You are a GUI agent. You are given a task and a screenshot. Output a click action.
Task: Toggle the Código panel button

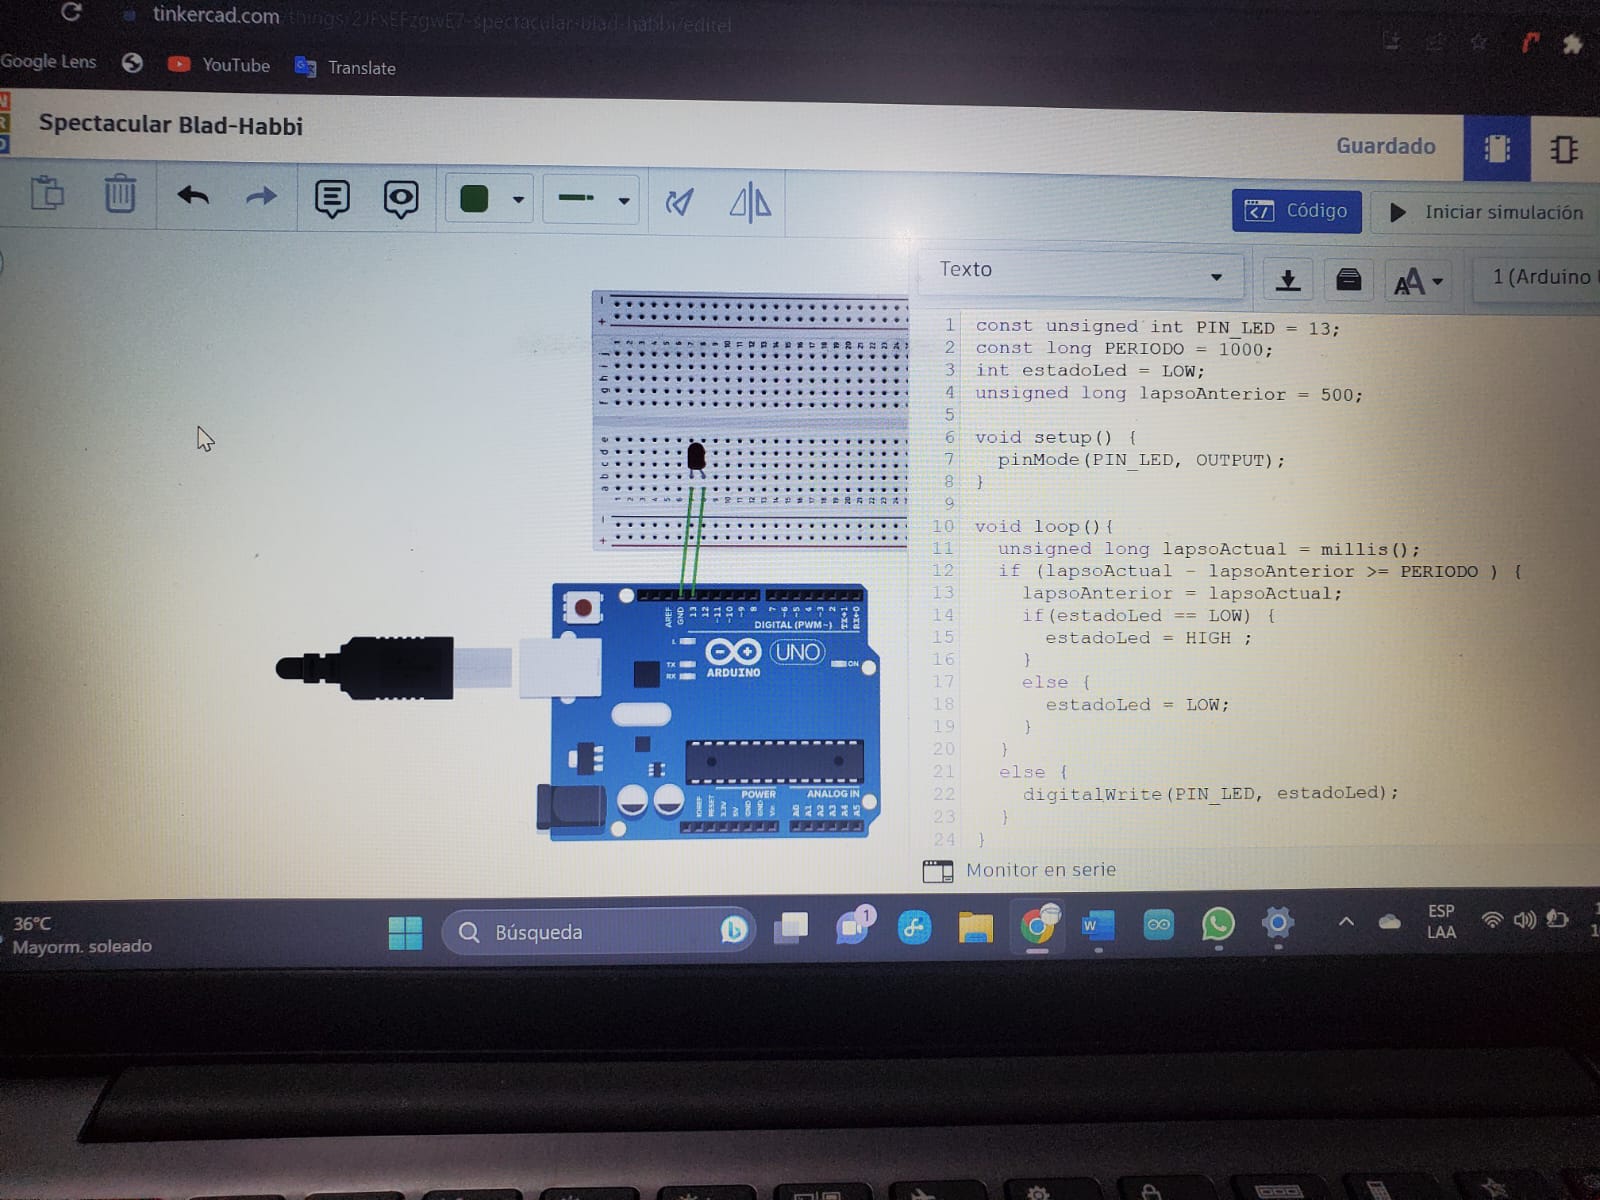pyautogui.click(x=1296, y=211)
